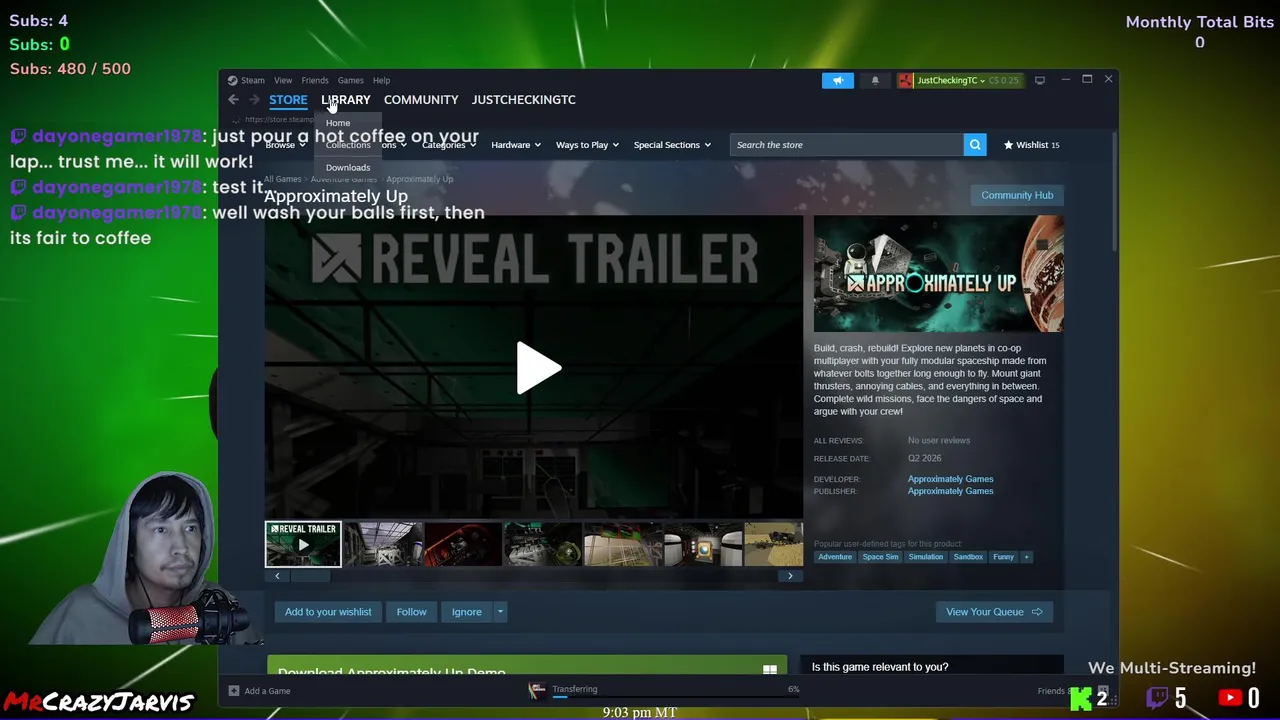Open the Approximately Games publisher link
1280x720 pixels.
(x=950, y=491)
